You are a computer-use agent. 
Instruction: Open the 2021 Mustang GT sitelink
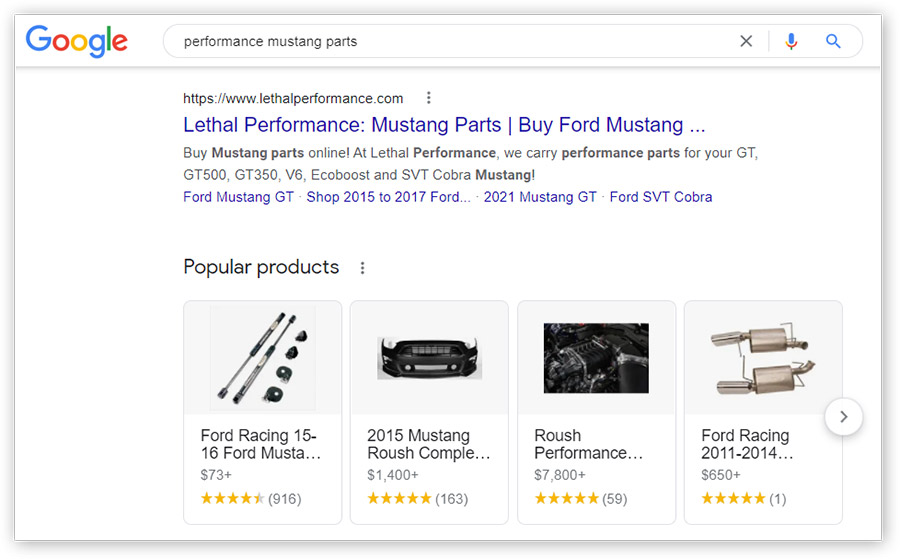pos(540,197)
